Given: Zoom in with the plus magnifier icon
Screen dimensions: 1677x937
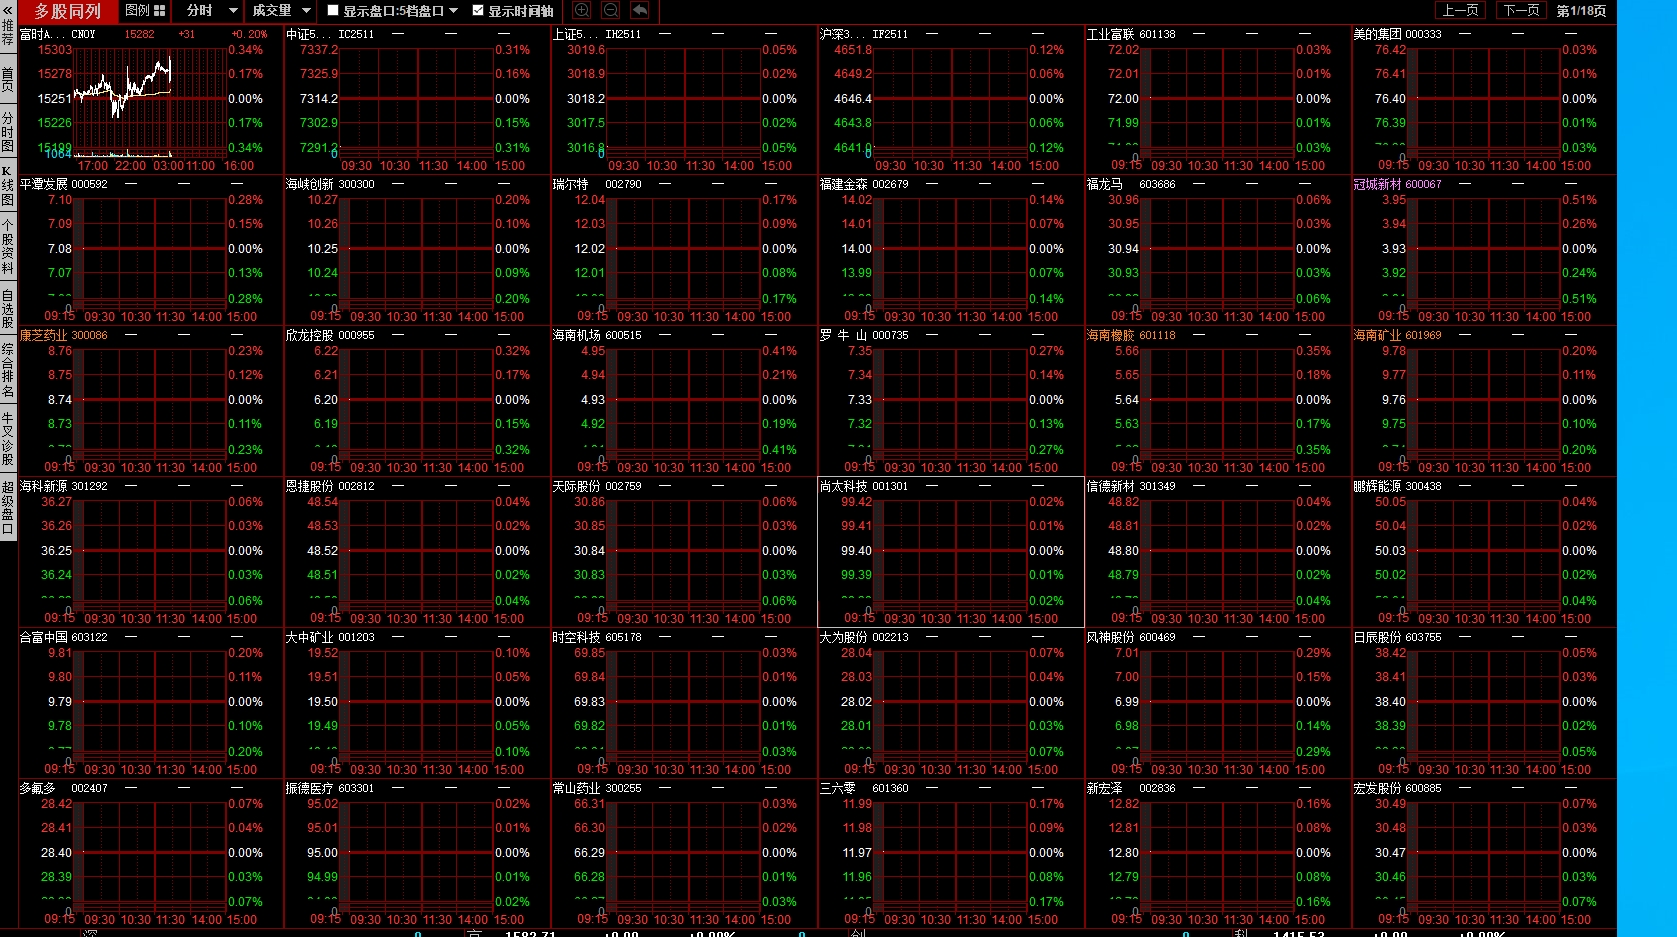Looking at the screenshot, I should 581,10.
